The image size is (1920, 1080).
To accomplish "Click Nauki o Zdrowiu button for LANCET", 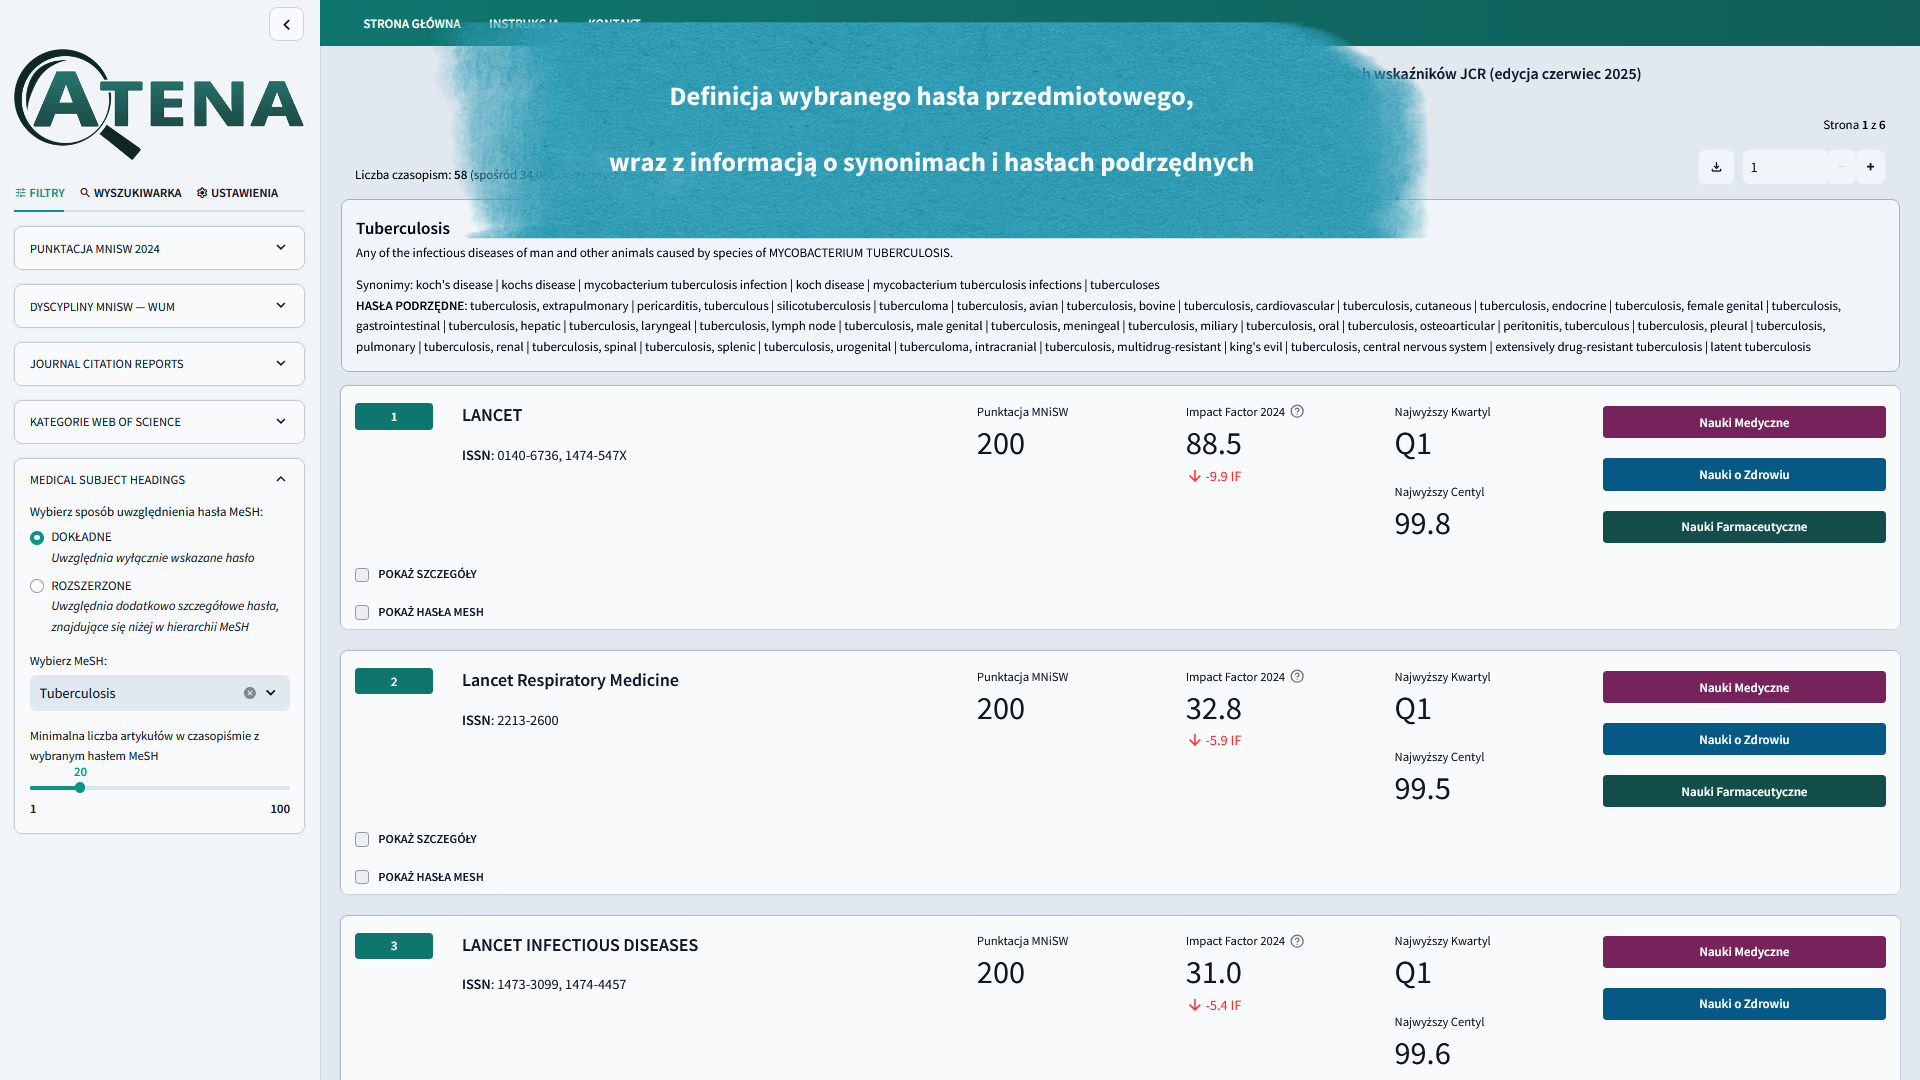I will pyautogui.click(x=1744, y=475).
